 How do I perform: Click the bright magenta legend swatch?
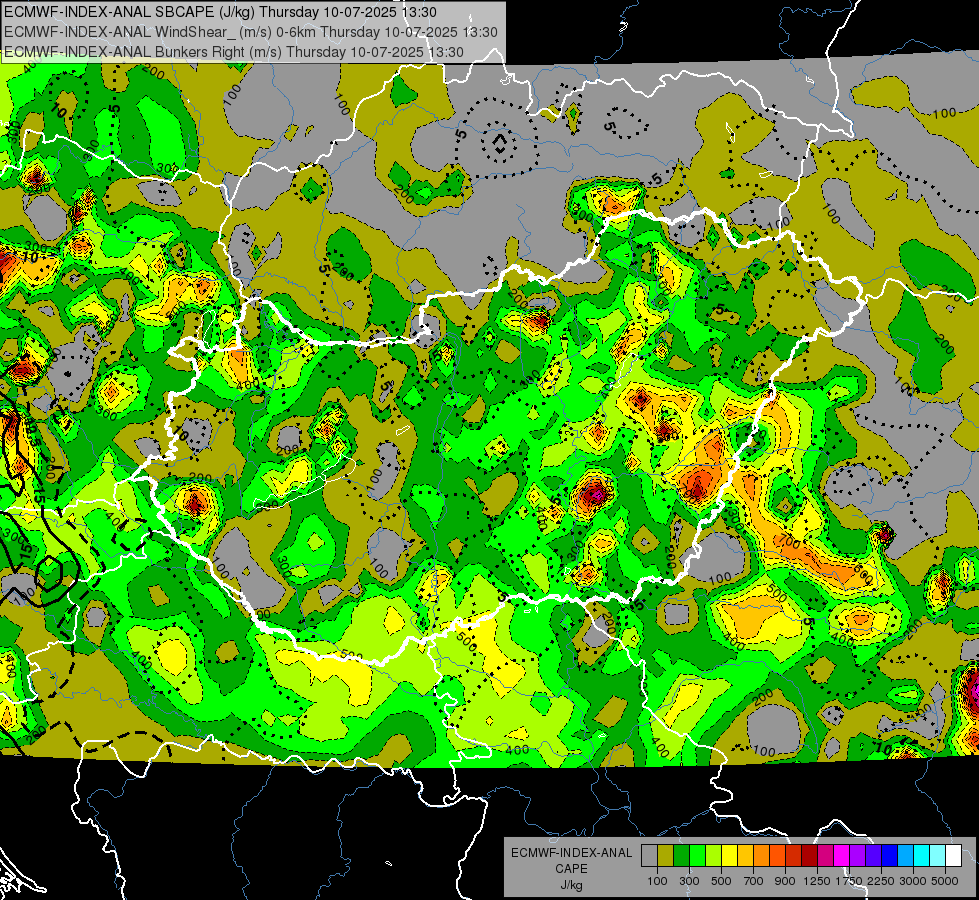(842, 855)
